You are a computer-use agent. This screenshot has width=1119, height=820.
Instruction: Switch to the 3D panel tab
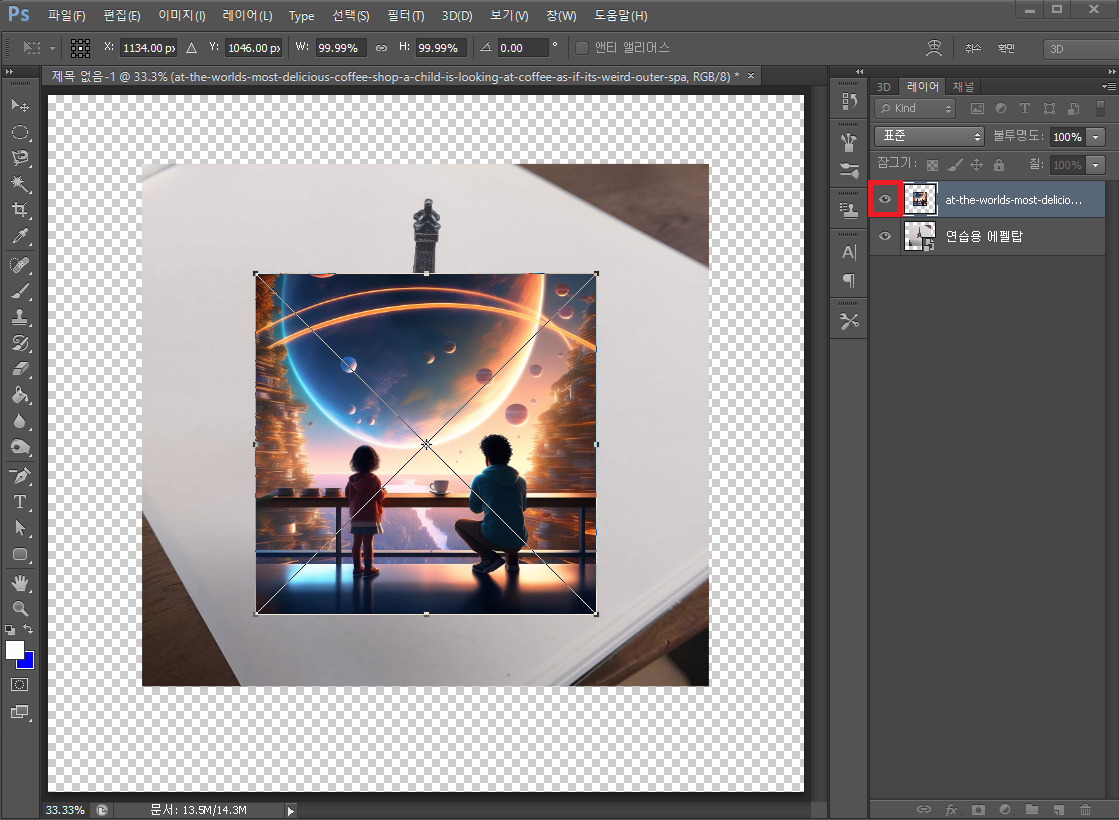(x=883, y=86)
